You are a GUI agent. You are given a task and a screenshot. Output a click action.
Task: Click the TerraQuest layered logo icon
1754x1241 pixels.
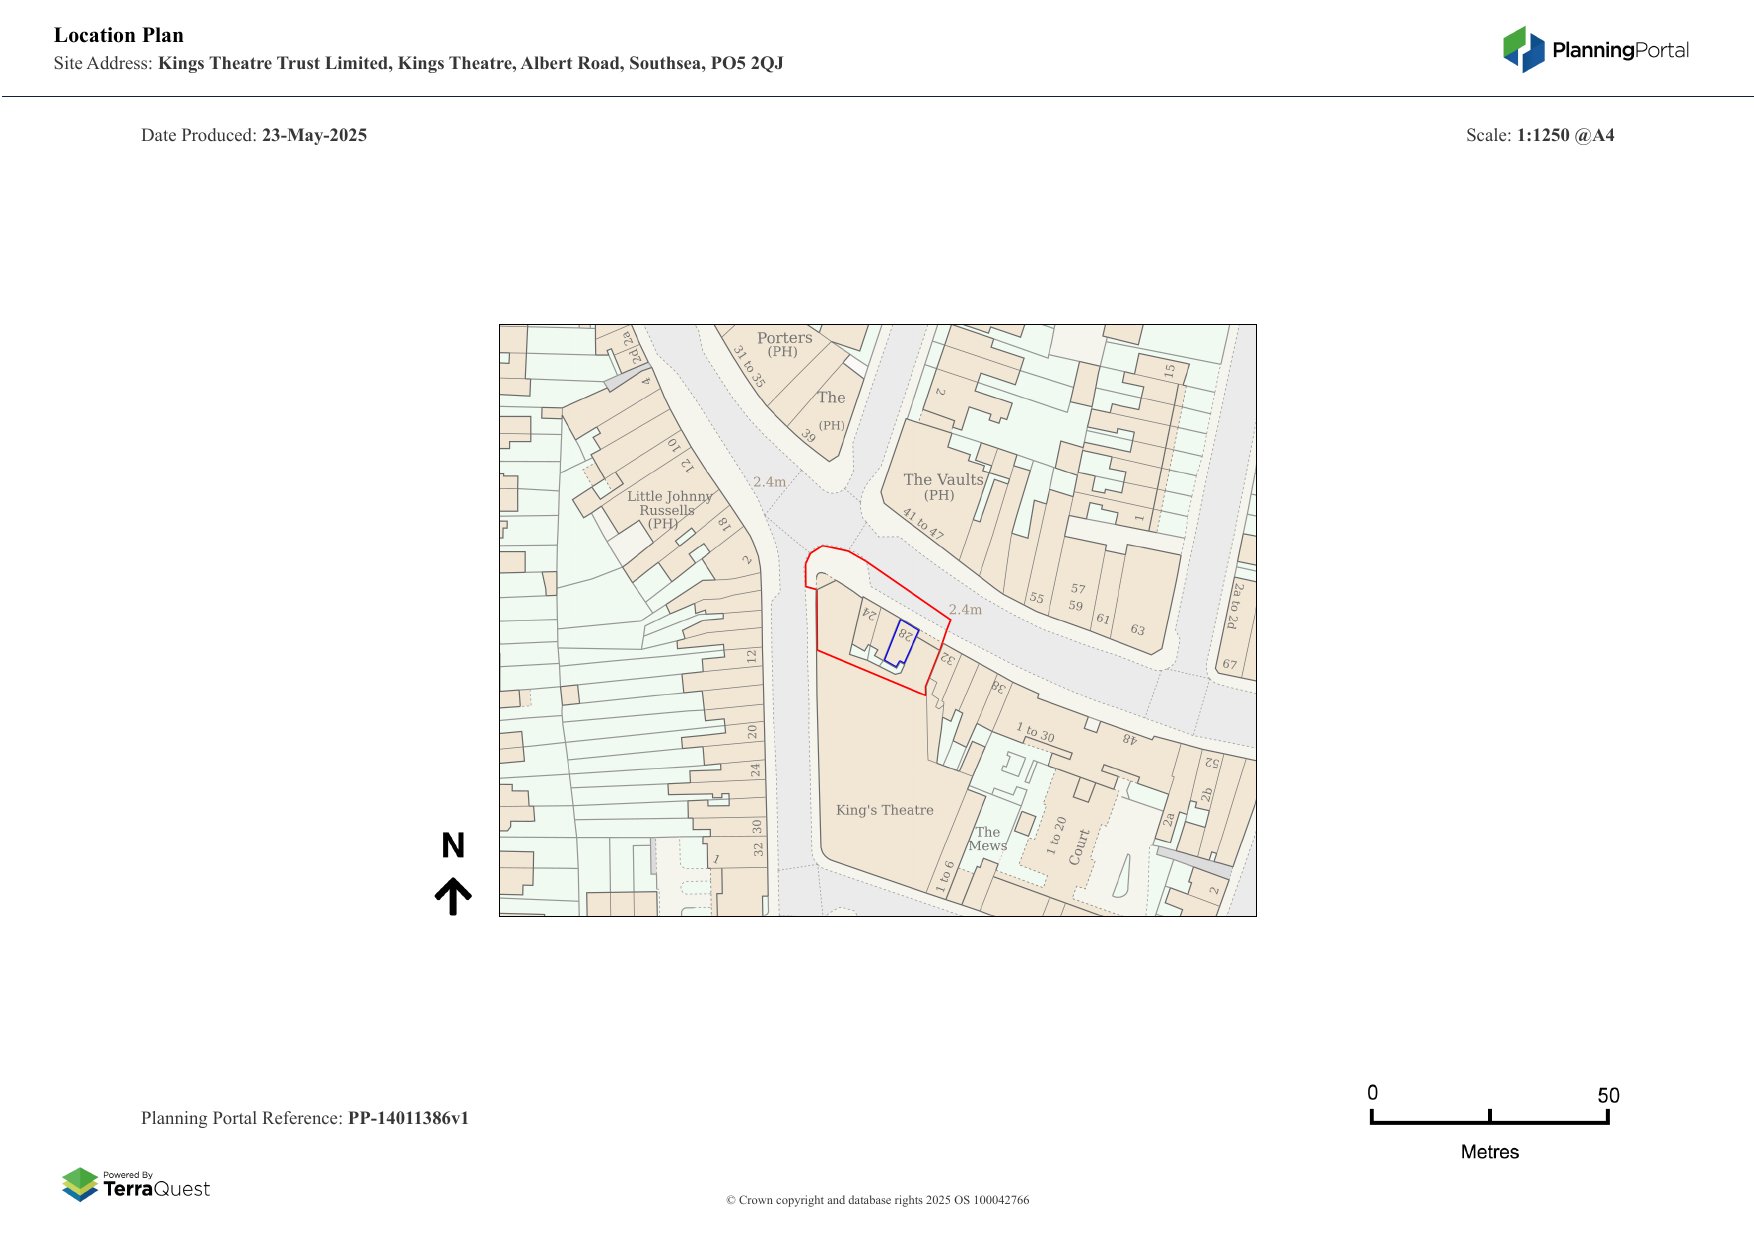coord(80,1184)
